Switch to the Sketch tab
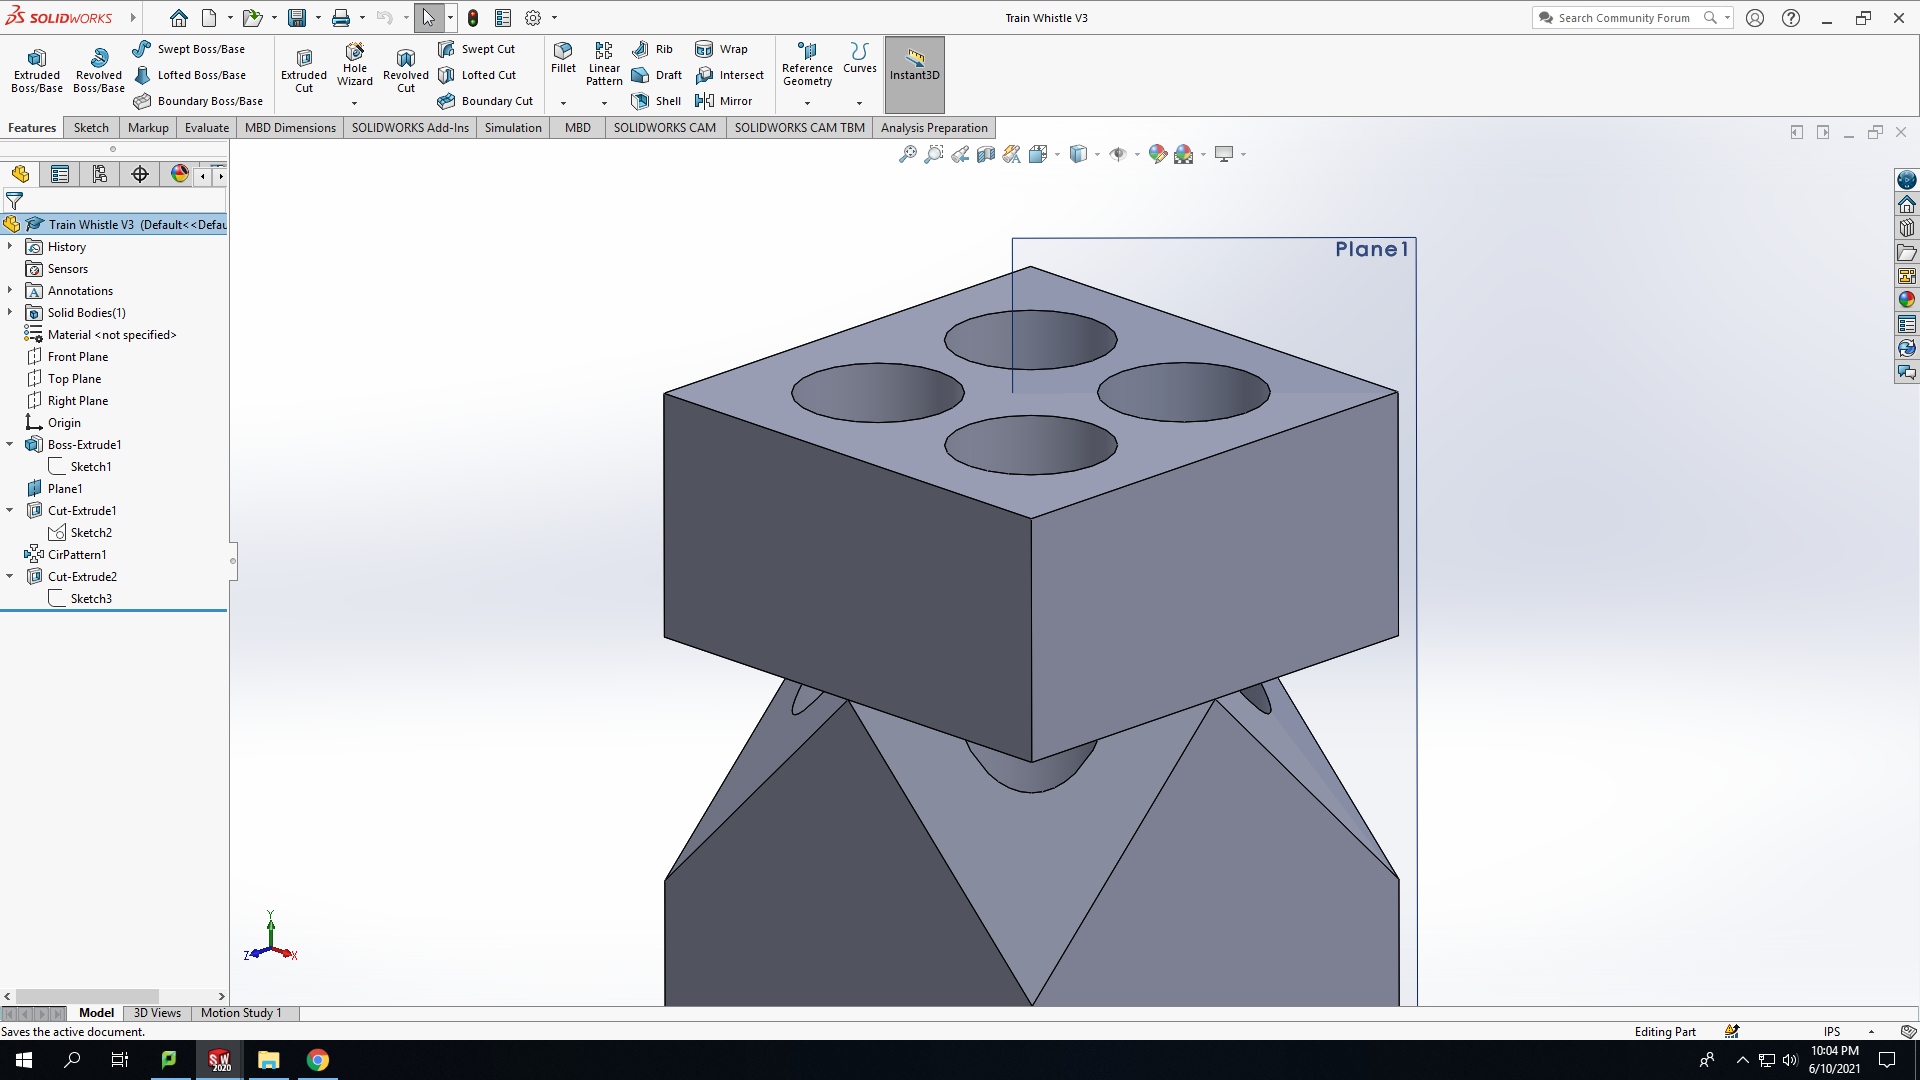Image resolution: width=1920 pixels, height=1080 pixels. [x=91, y=128]
